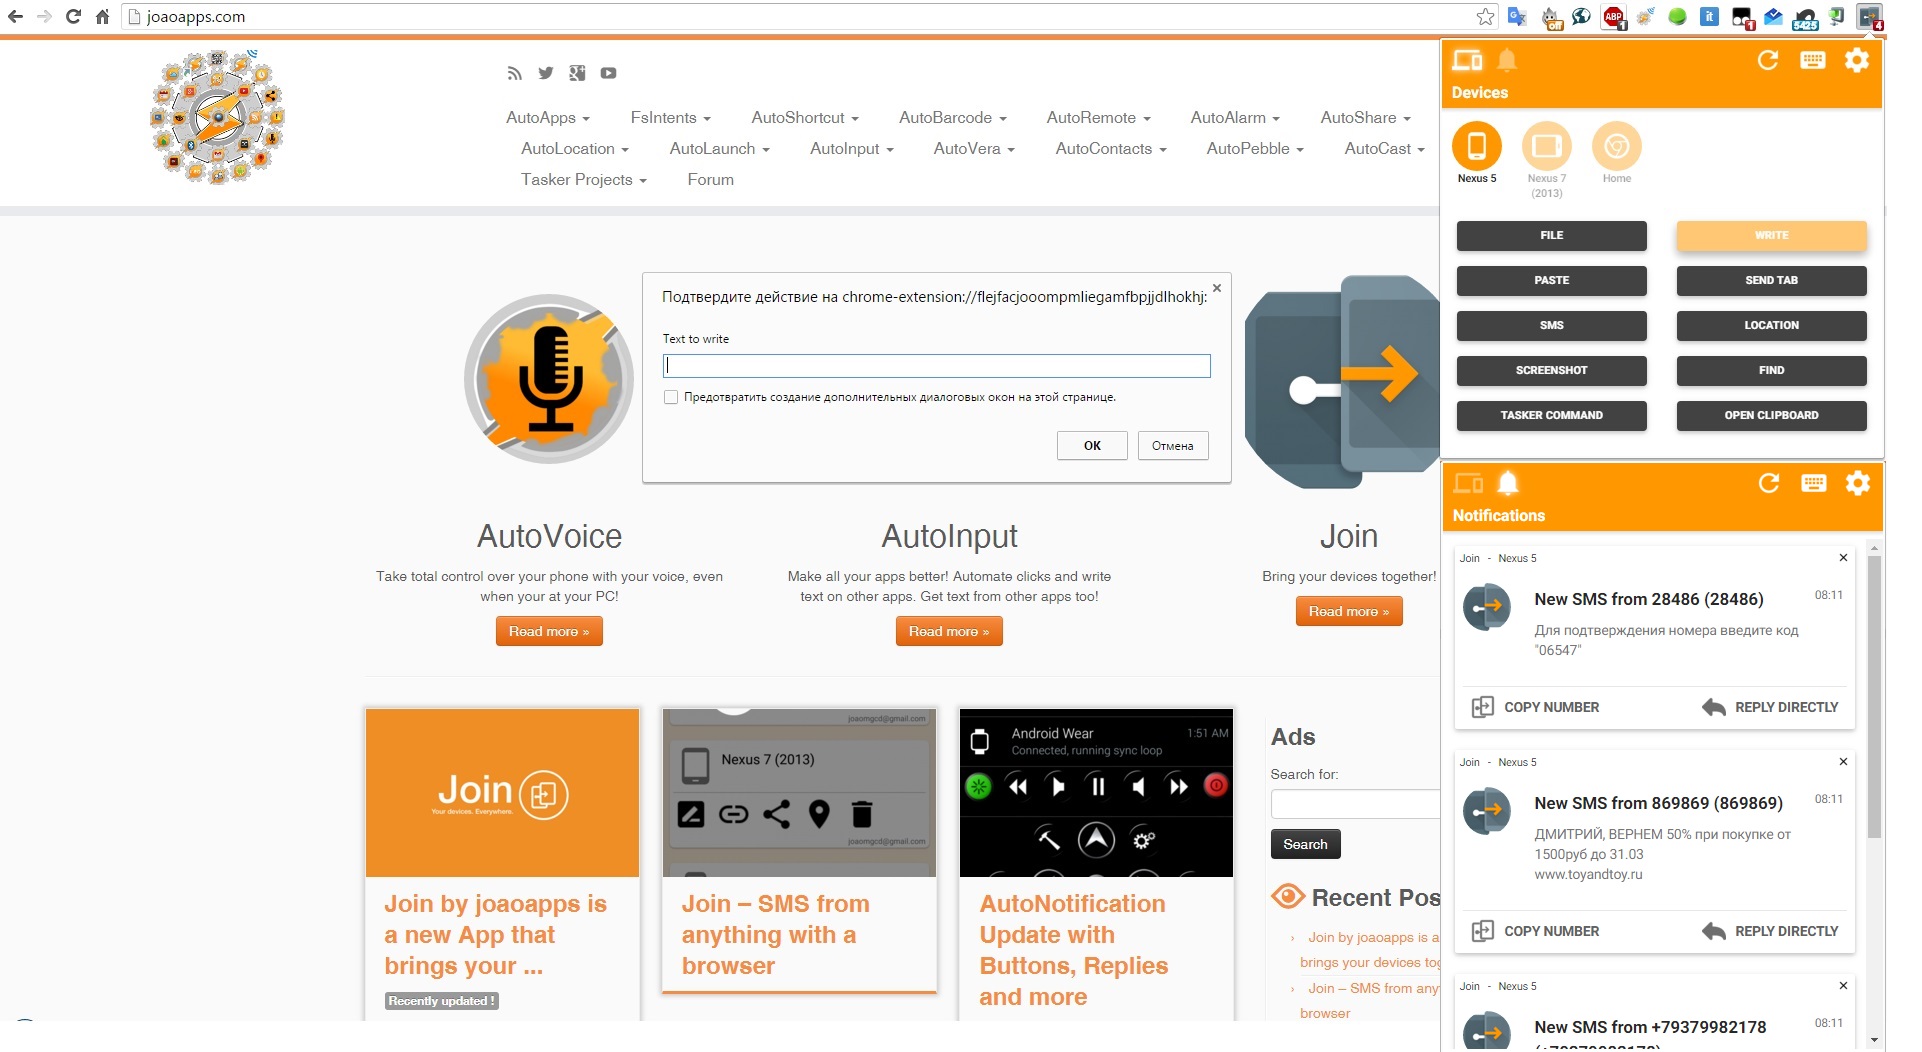This screenshot has width=1922, height=1052.
Task: Click the FILE button
Action: pos(1551,235)
